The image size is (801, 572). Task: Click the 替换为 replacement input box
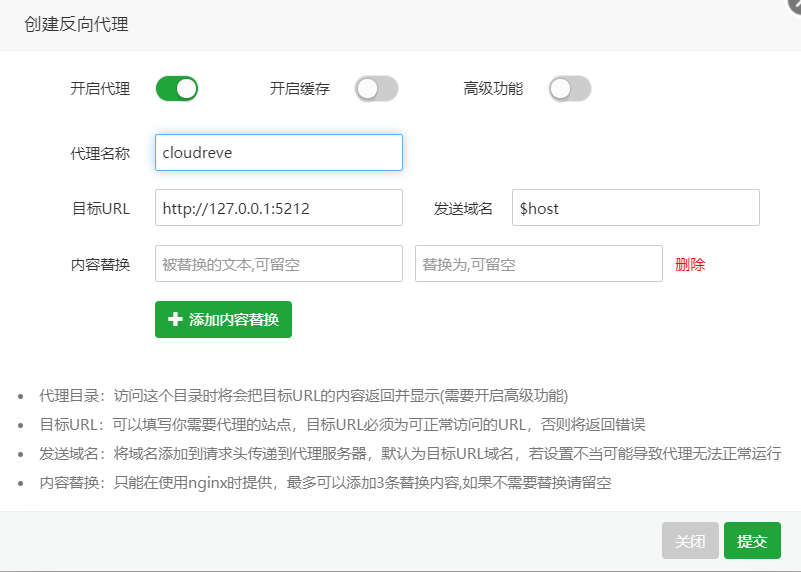[x=539, y=264]
